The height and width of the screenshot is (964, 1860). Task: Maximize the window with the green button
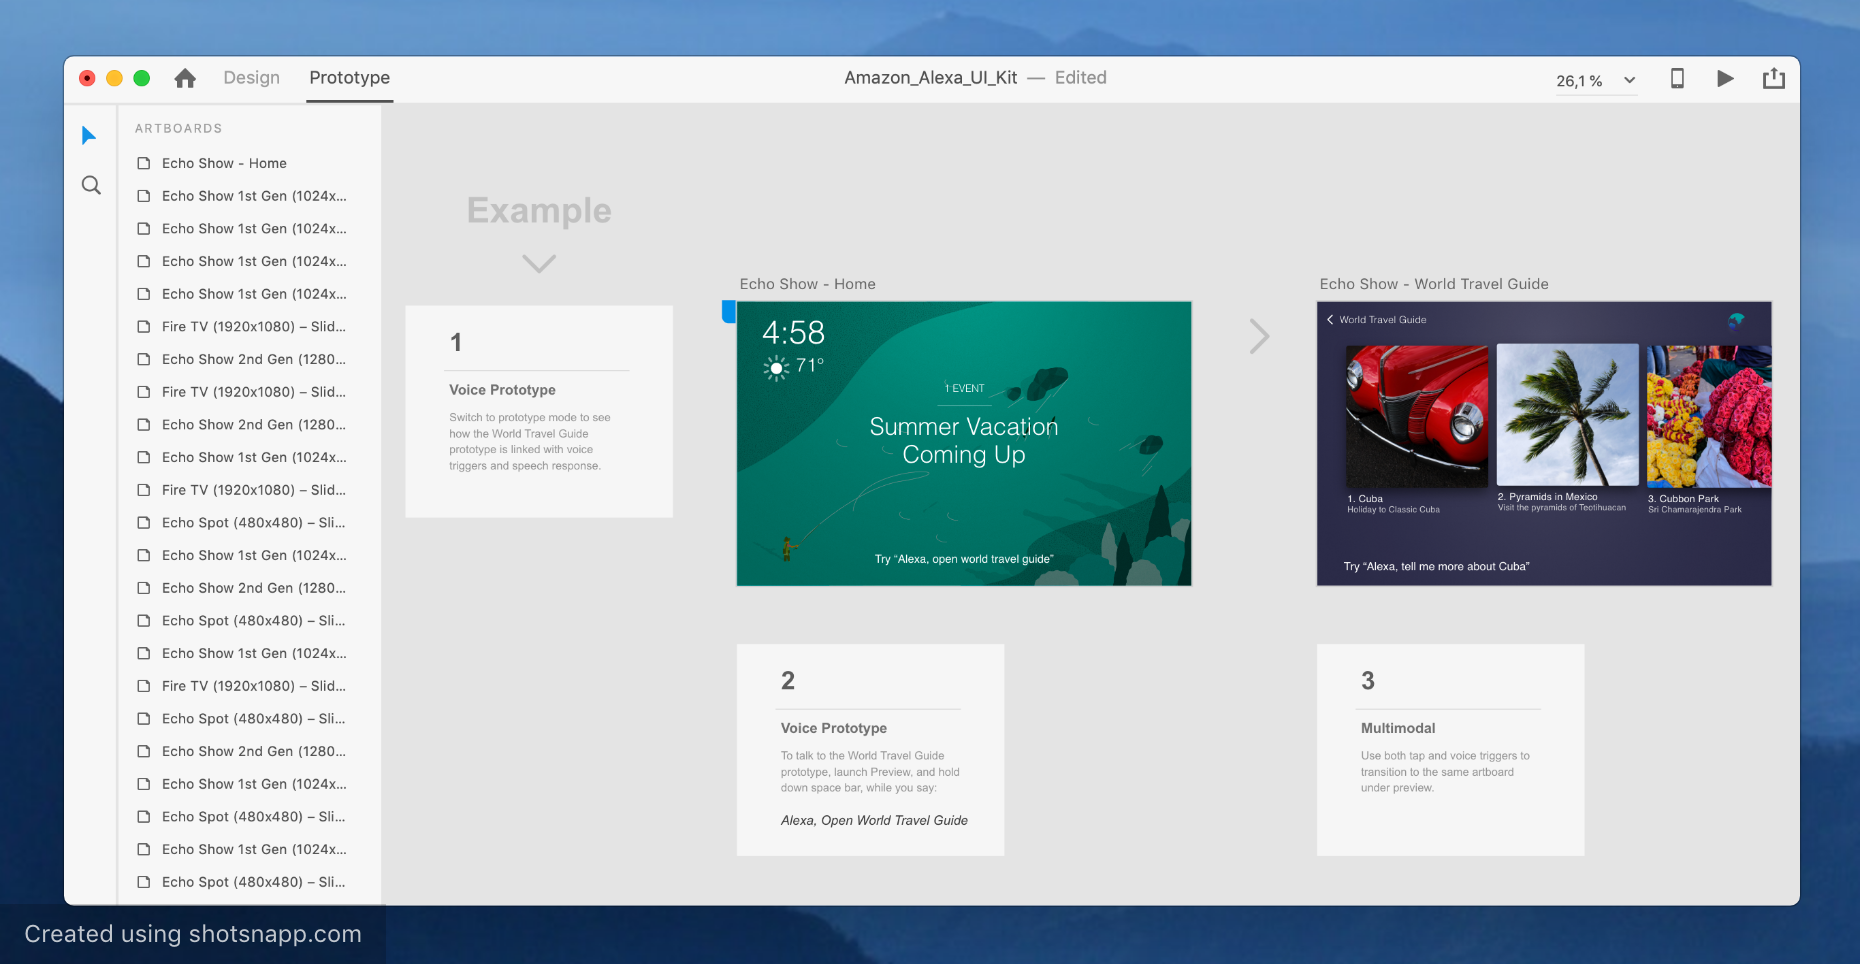point(142,78)
